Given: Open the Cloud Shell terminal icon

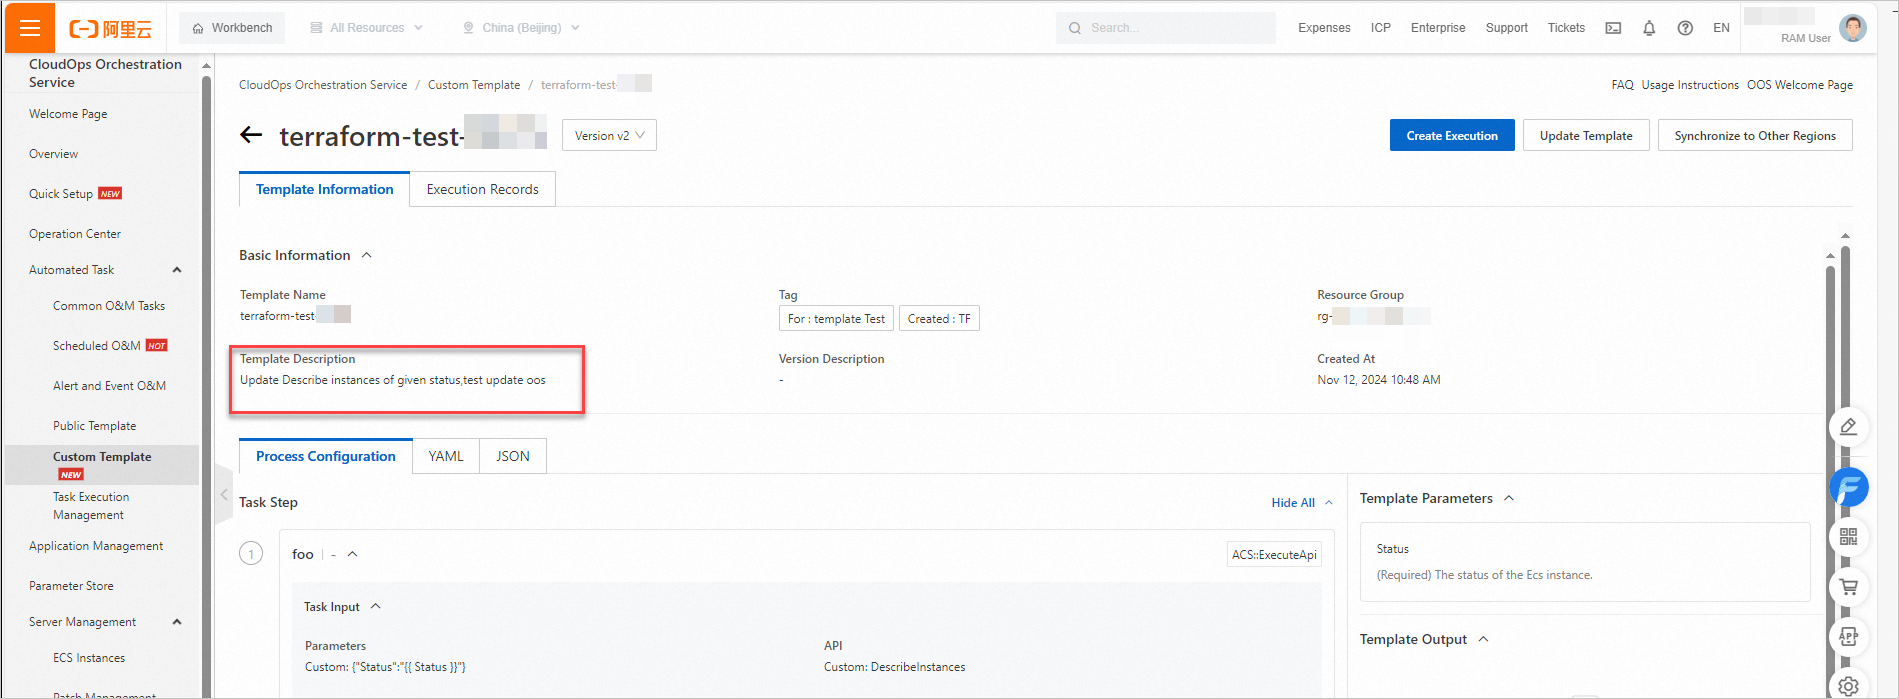Looking at the screenshot, I should pyautogui.click(x=1613, y=28).
